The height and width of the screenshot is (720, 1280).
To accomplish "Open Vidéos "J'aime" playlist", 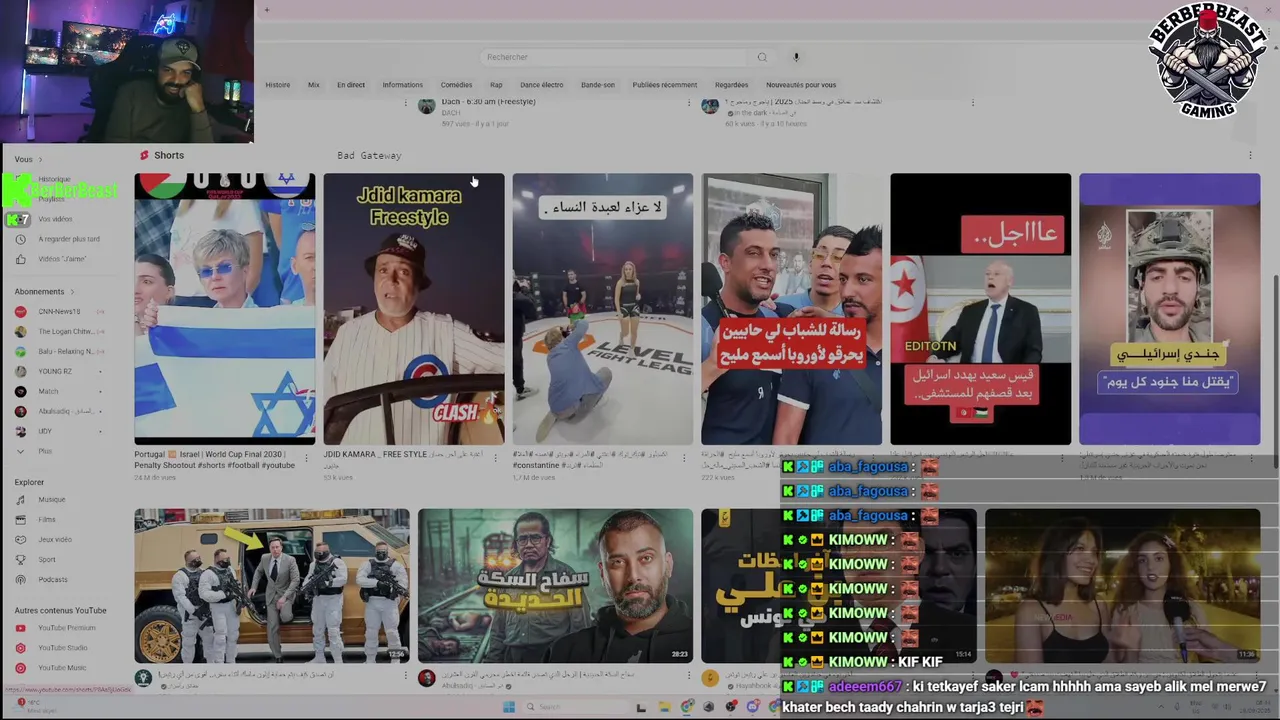I will pyautogui.click(x=61, y=259).
